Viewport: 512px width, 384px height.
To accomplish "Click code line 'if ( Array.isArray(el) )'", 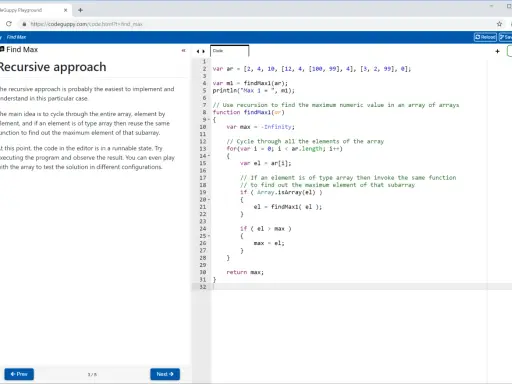I will click(281, 192).
